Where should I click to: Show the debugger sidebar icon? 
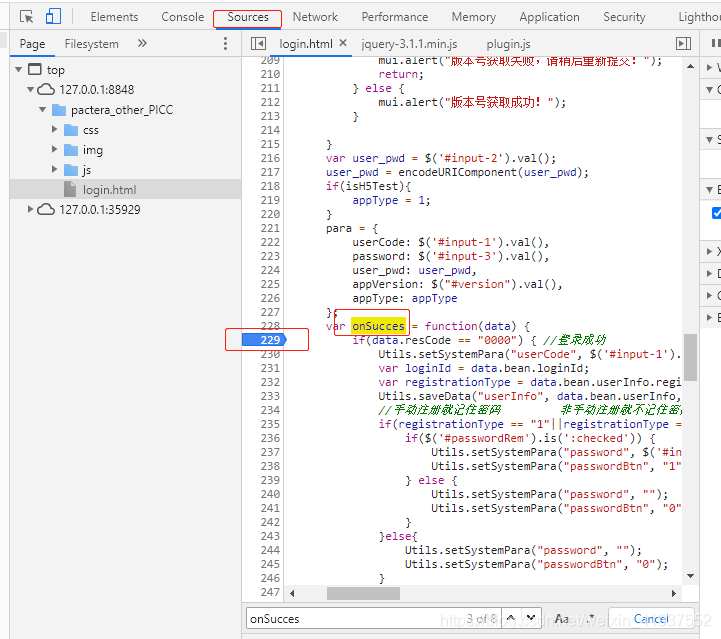click(683, 44)
